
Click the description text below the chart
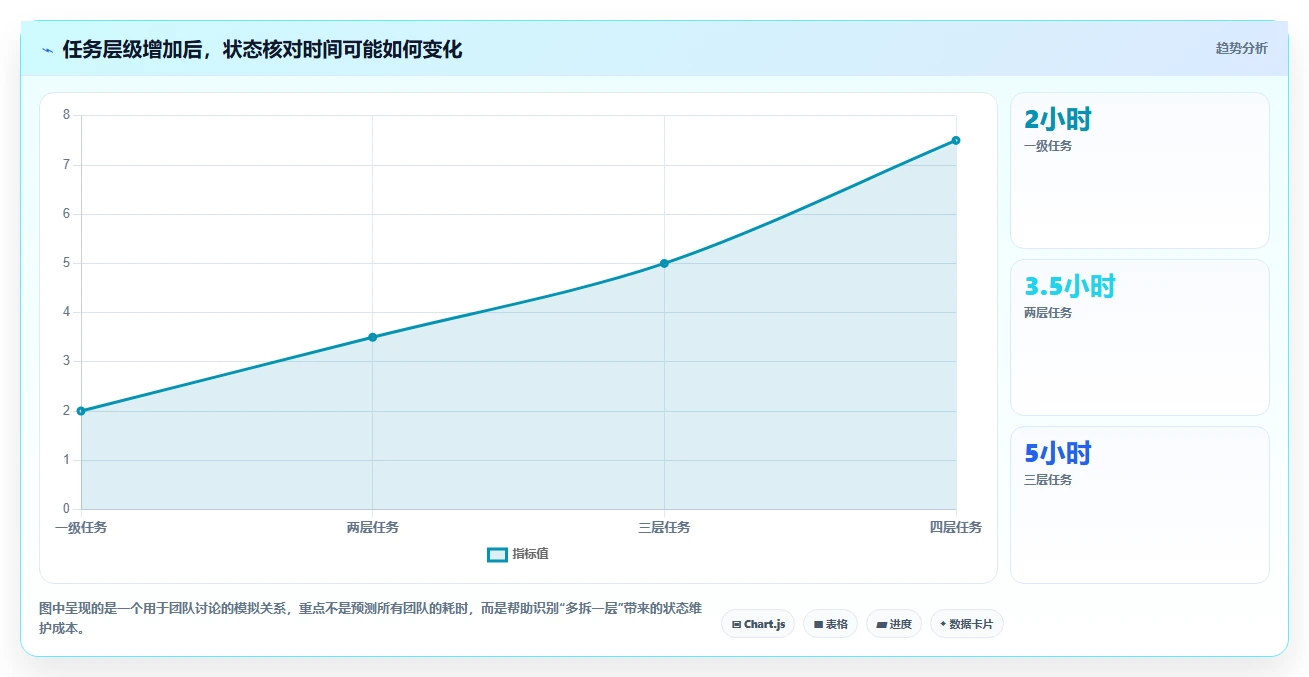pos(369,618)
